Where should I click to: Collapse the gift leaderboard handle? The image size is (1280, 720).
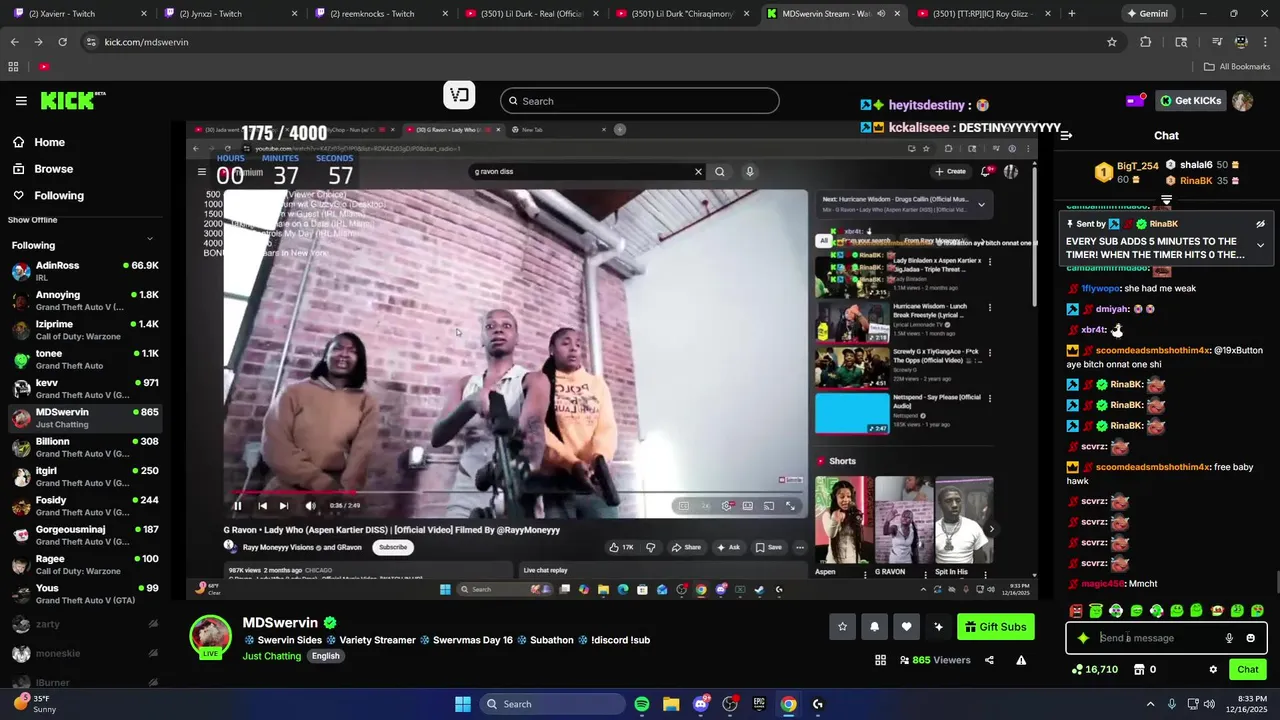pyautogui.click(x=1166, y=201)
